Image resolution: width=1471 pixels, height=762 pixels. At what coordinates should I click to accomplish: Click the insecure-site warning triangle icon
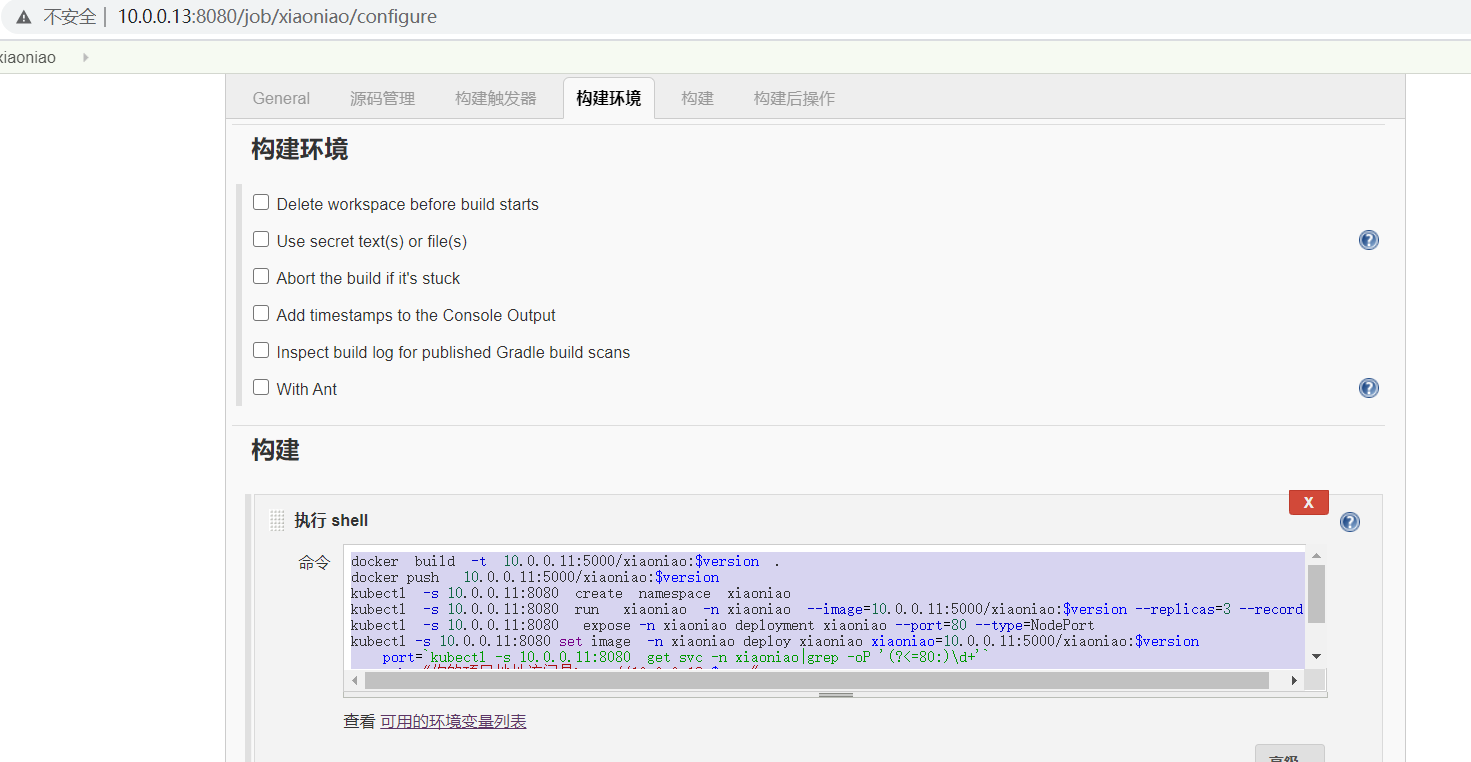23,17
